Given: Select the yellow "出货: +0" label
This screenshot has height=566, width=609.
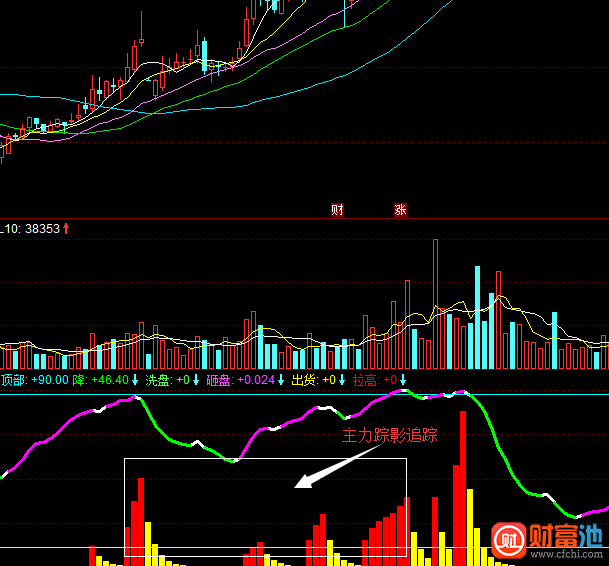Looking at the screenshot, I should click(x=313, y=380).
